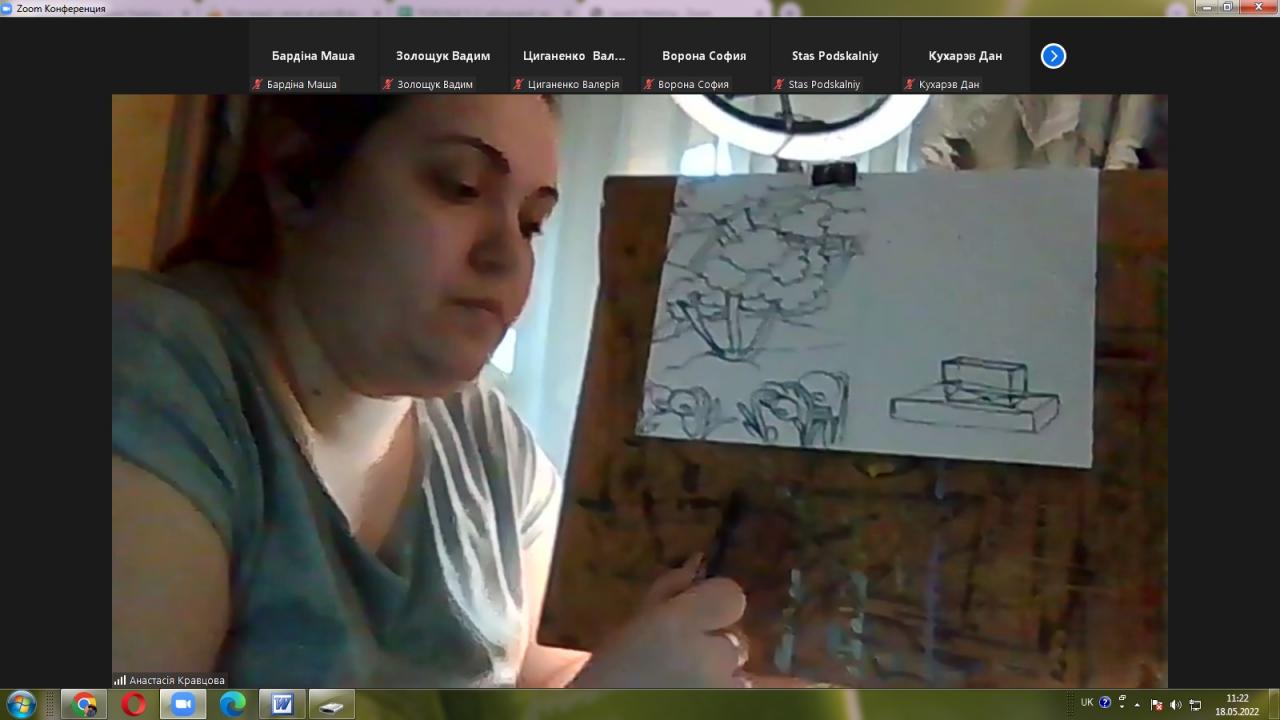The image size is (1280, 720).
Task: Show next participants with blue arrow button
Action: [x=1053, y=56]
